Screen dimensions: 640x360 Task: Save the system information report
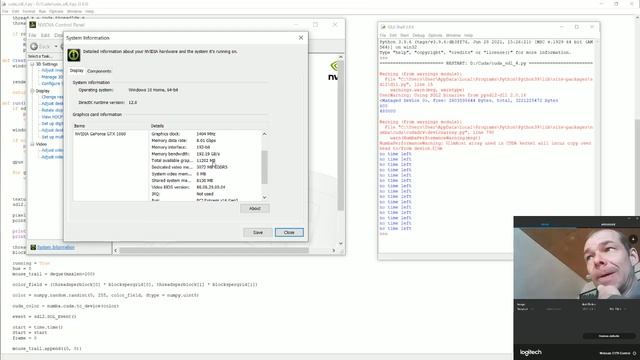click(x=258, y=232)
